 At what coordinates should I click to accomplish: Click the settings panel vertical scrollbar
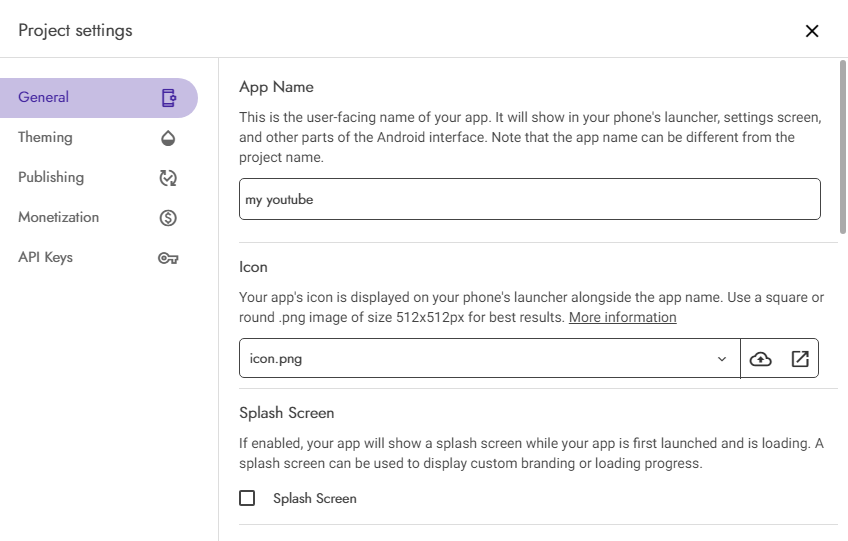tap(843, 147)
